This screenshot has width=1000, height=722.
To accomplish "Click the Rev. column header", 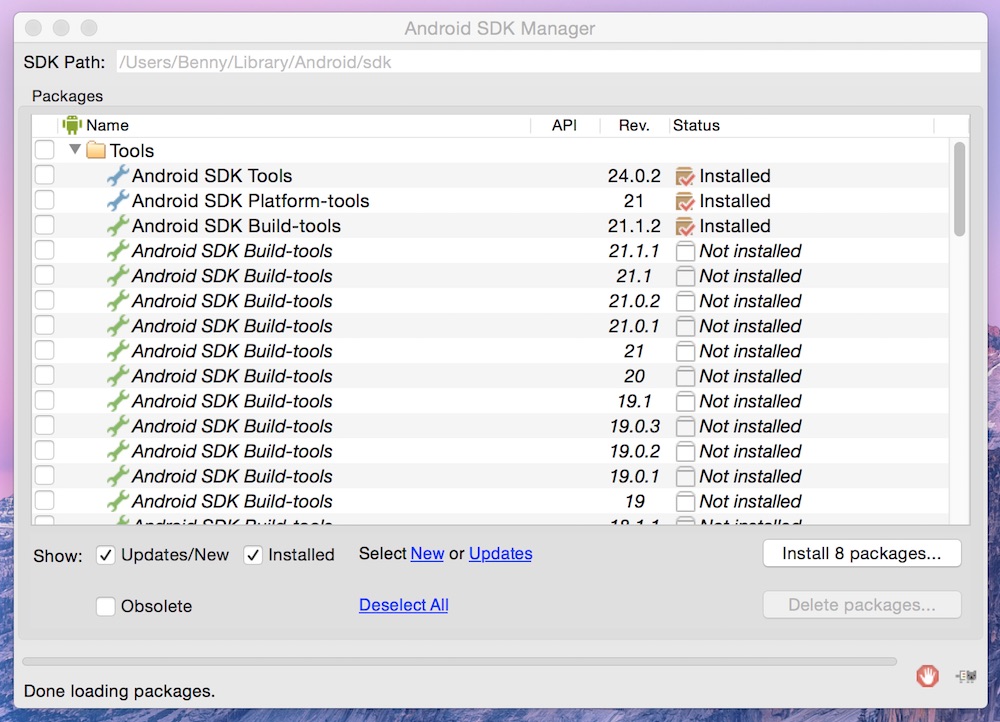I will [x=635, y=125].
